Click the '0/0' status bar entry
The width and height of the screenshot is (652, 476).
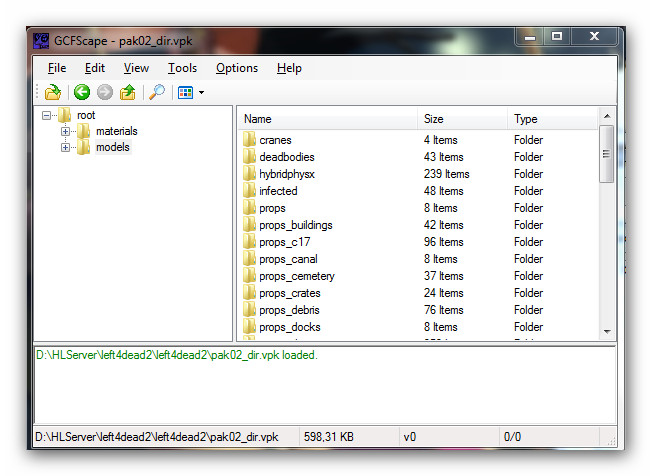512,437
